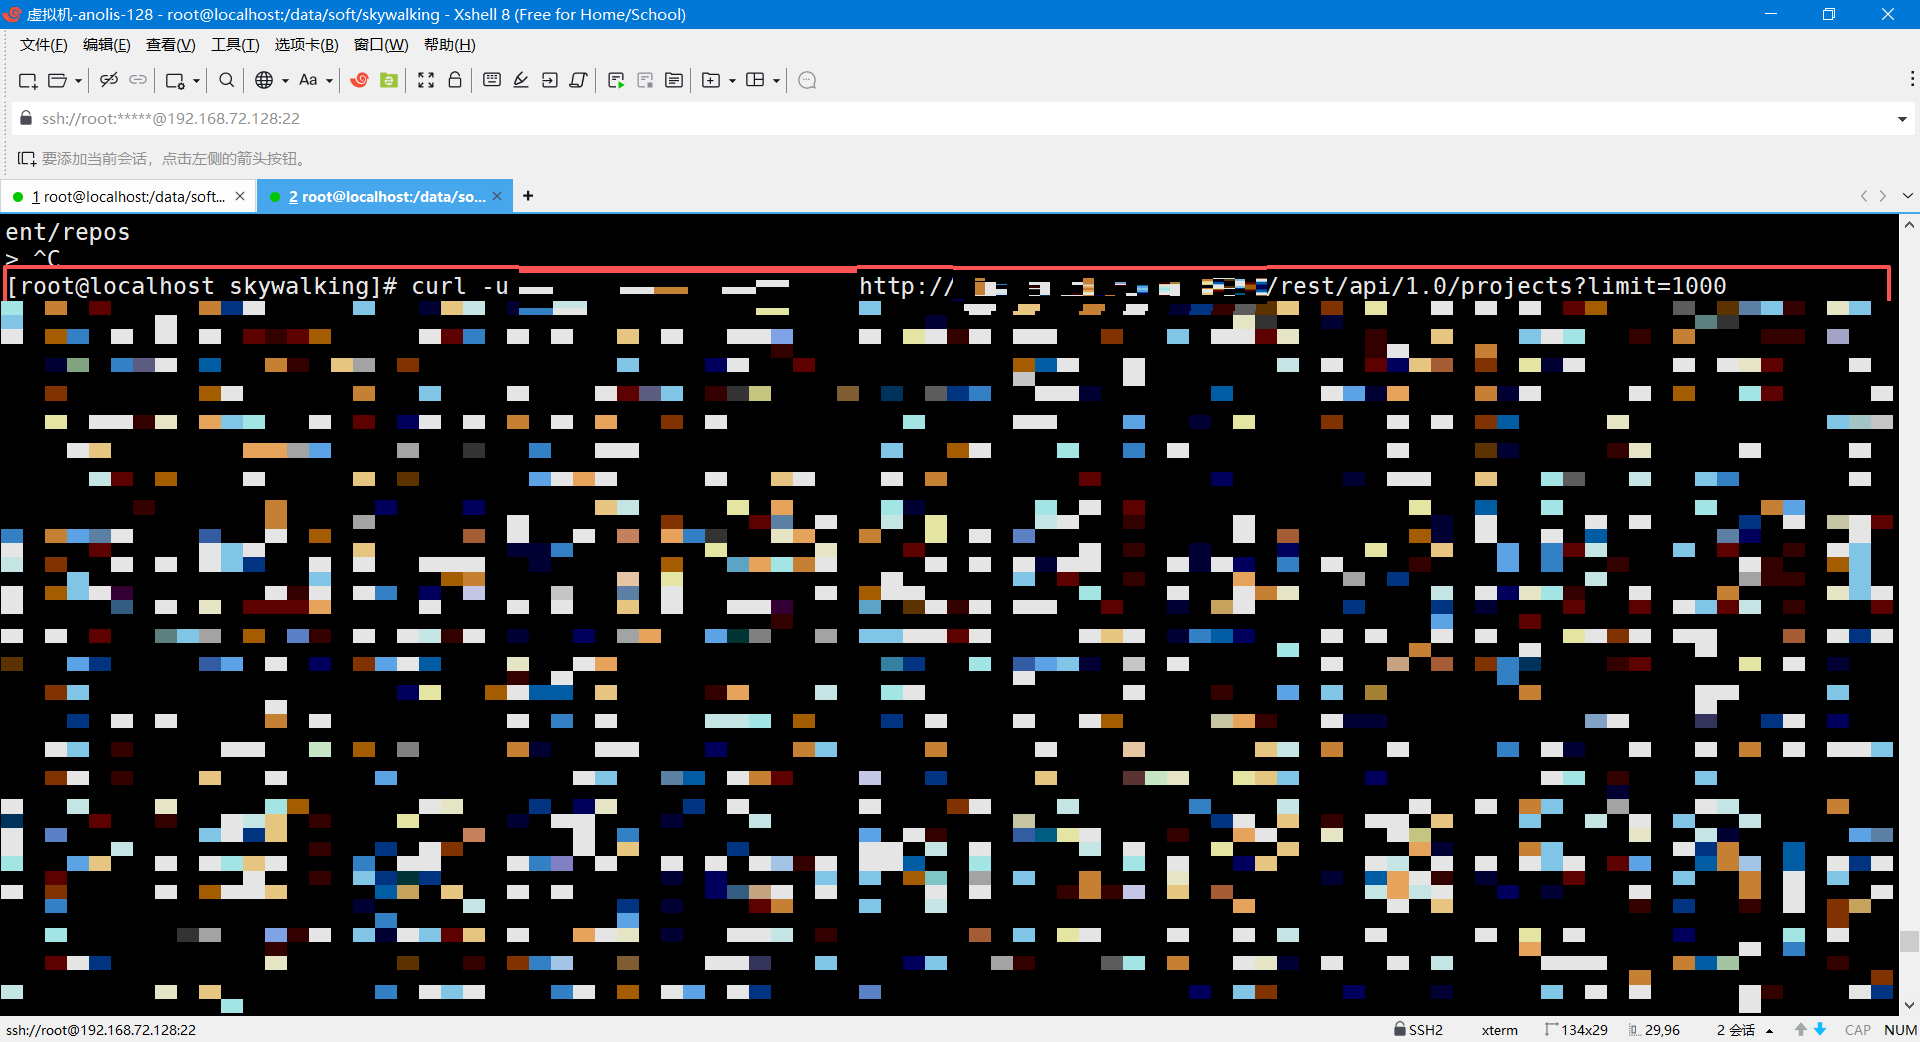Click the highlight pen icon
Viewport: 1920px width, 1042px height.
click(521, 80)
